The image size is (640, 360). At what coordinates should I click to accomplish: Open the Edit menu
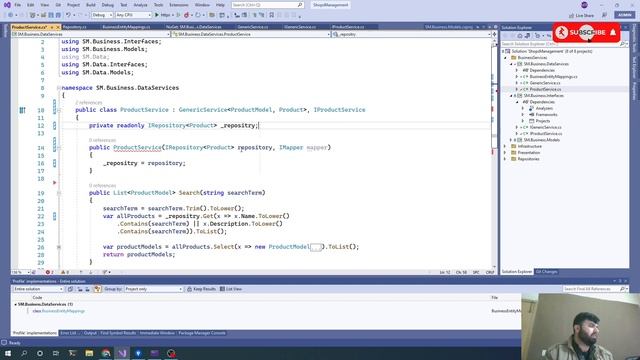tap(31, 5)
